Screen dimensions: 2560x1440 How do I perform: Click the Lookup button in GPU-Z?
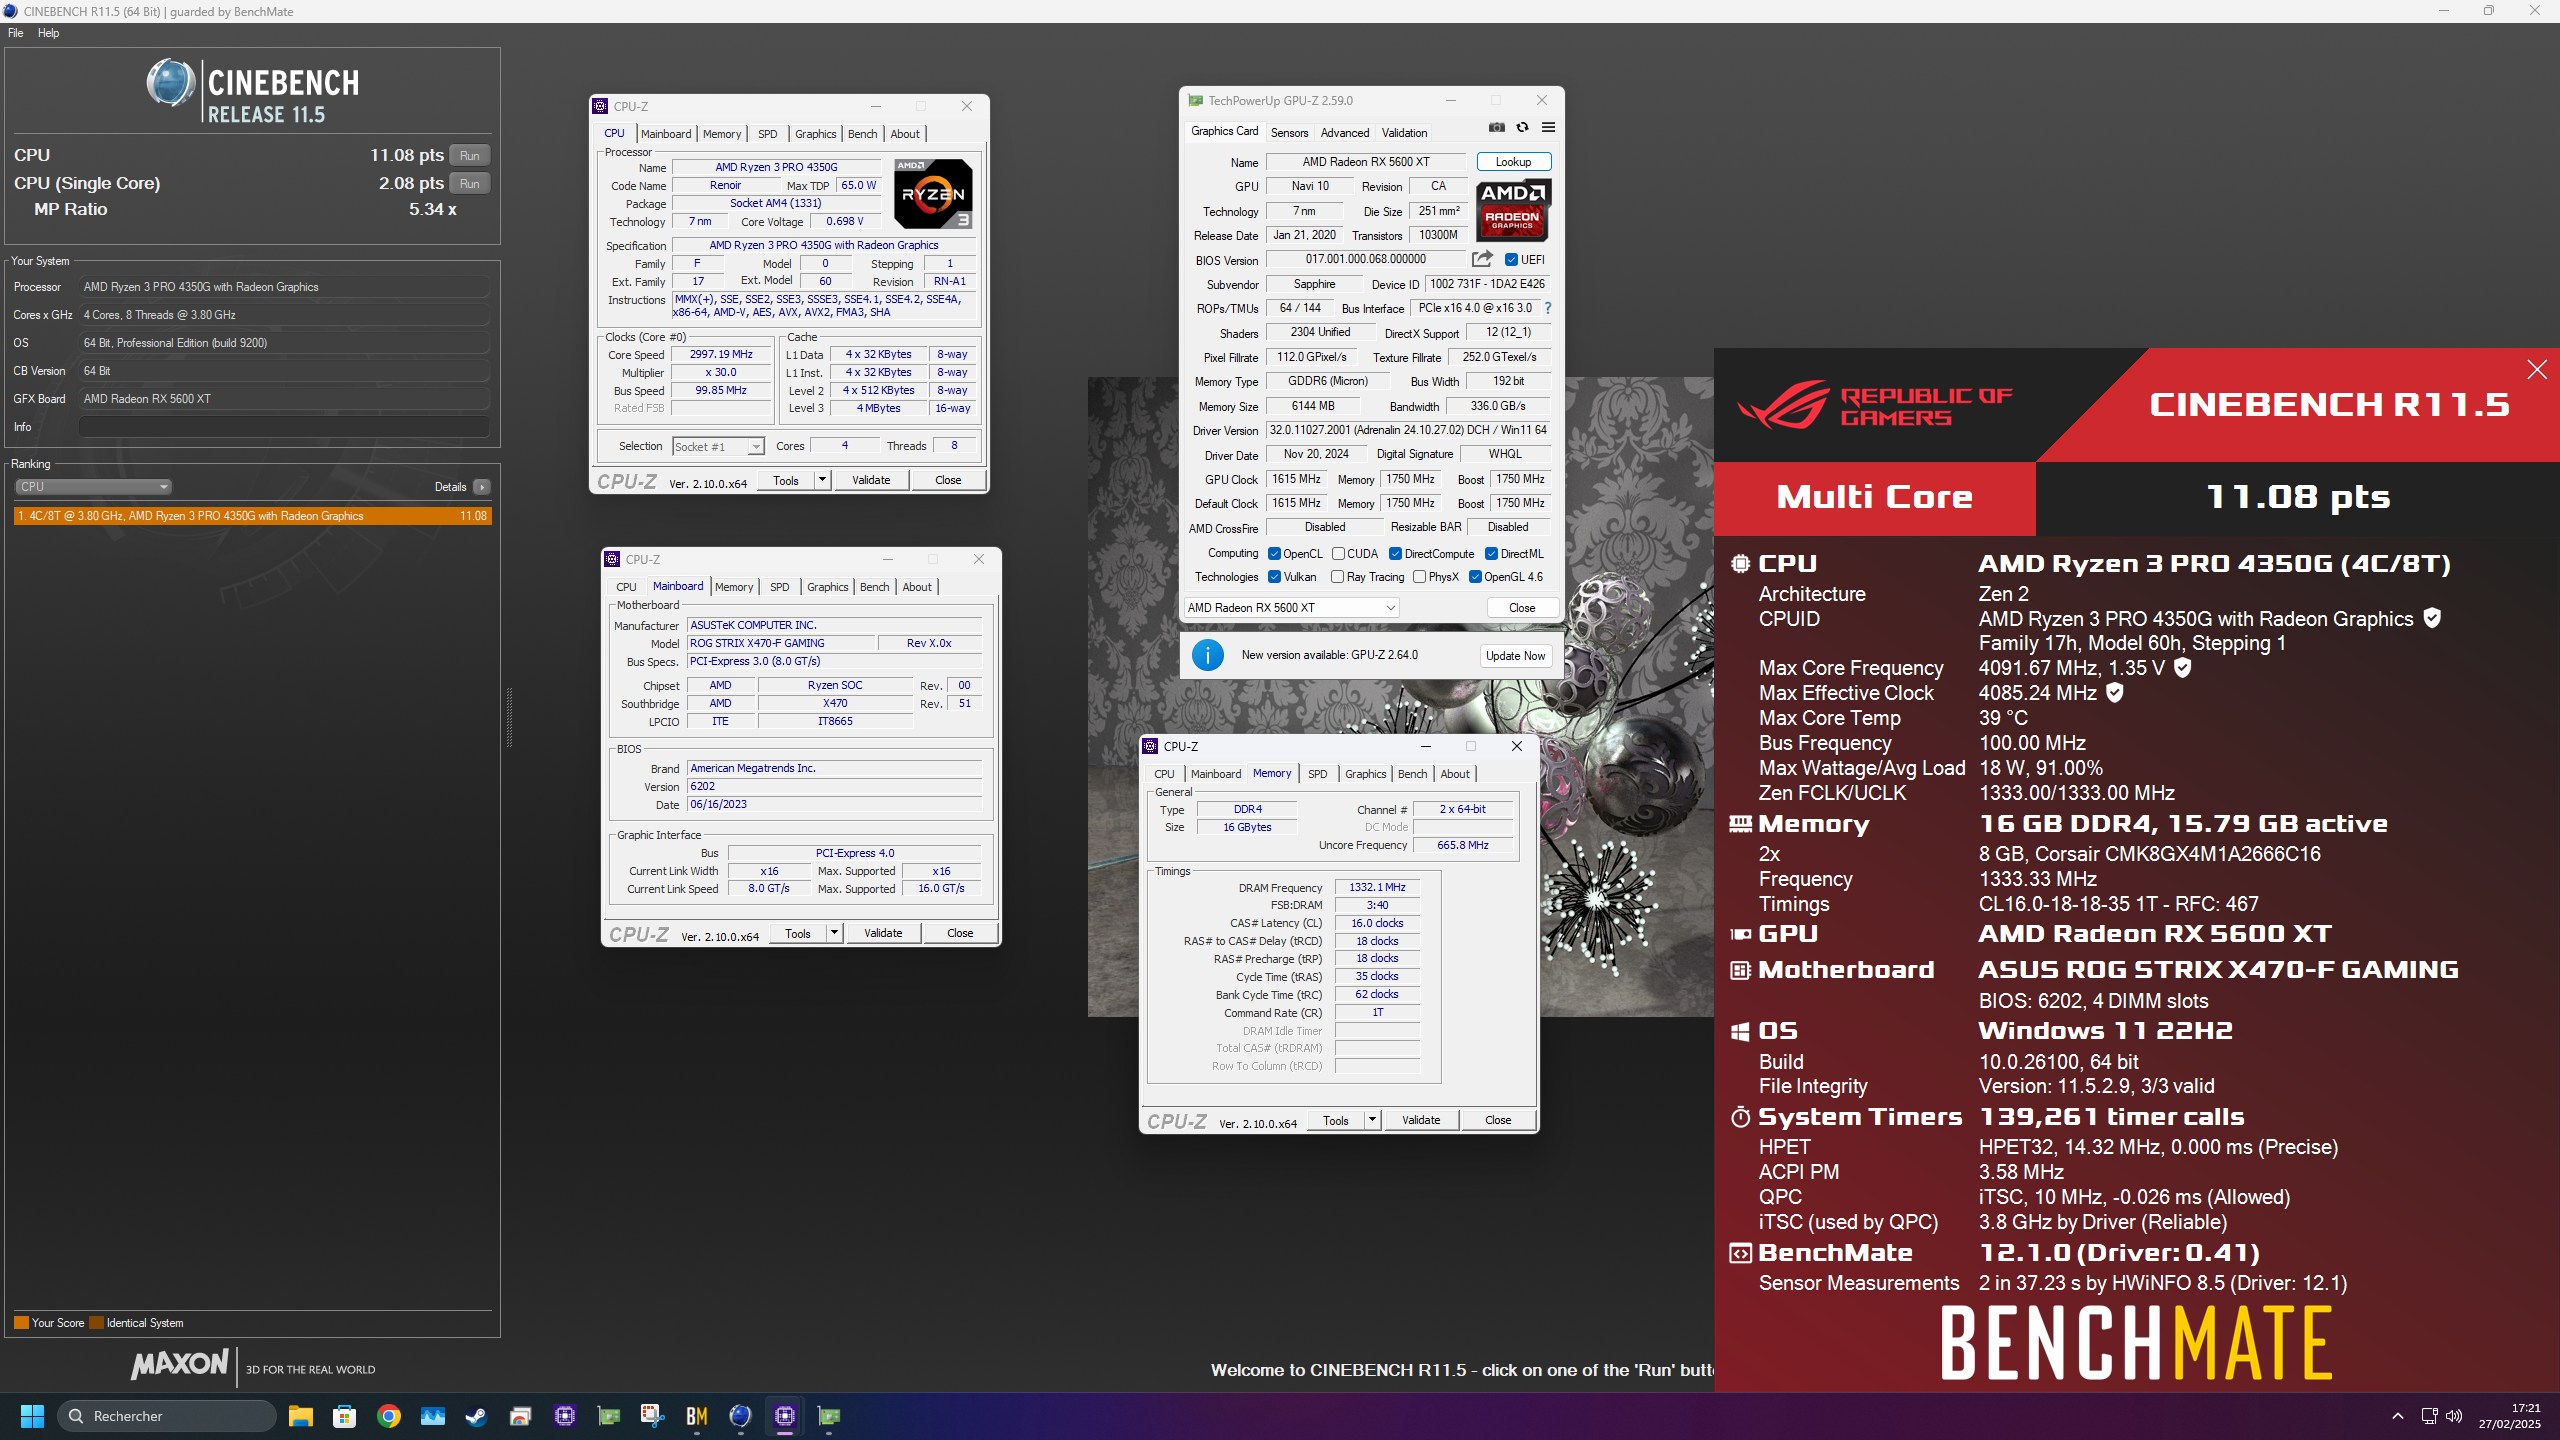1513,162
